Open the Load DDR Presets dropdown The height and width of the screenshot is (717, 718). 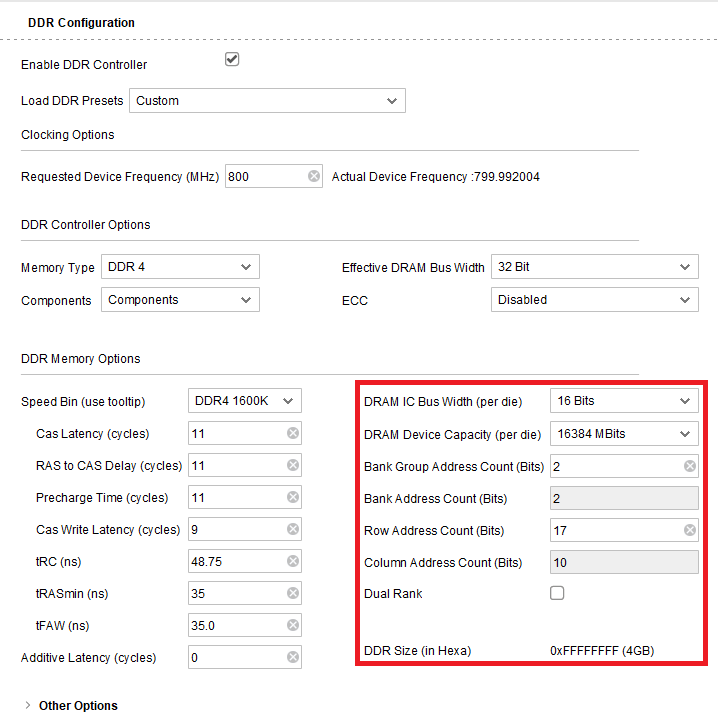point(267,101)
